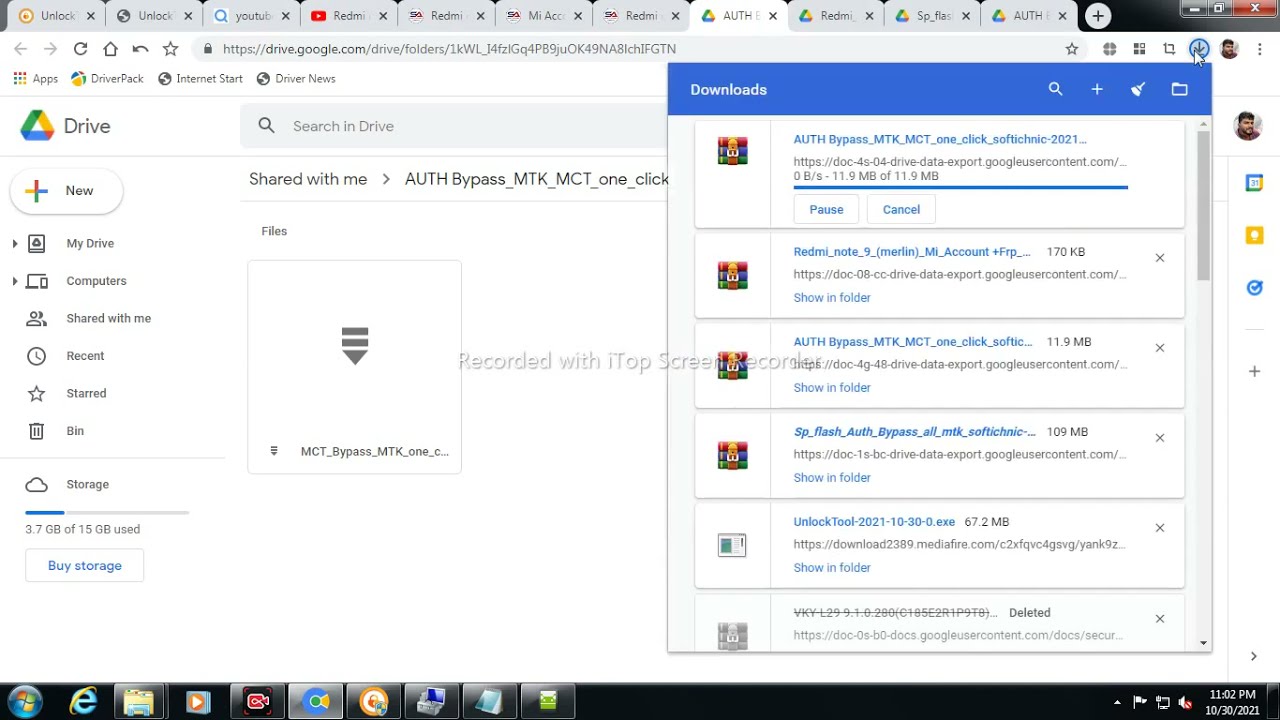
Task: Select the MCT_Bypass_MTK_one_c file thumbnail
Action: (x=355, y=367)
